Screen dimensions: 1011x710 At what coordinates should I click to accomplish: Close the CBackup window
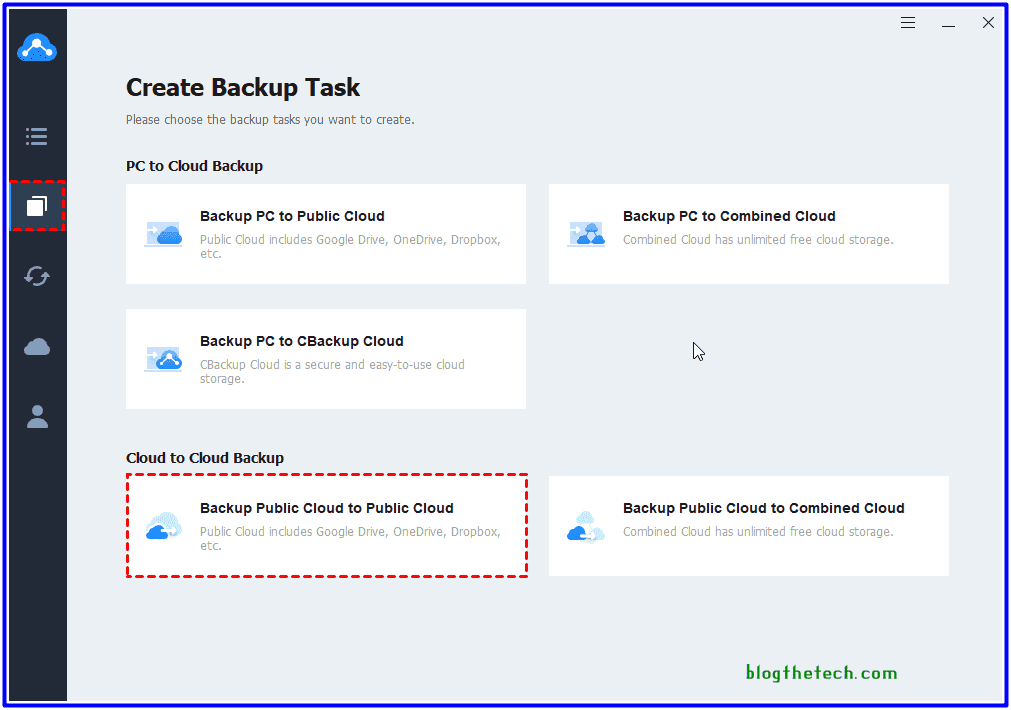(x=988, y=23)
